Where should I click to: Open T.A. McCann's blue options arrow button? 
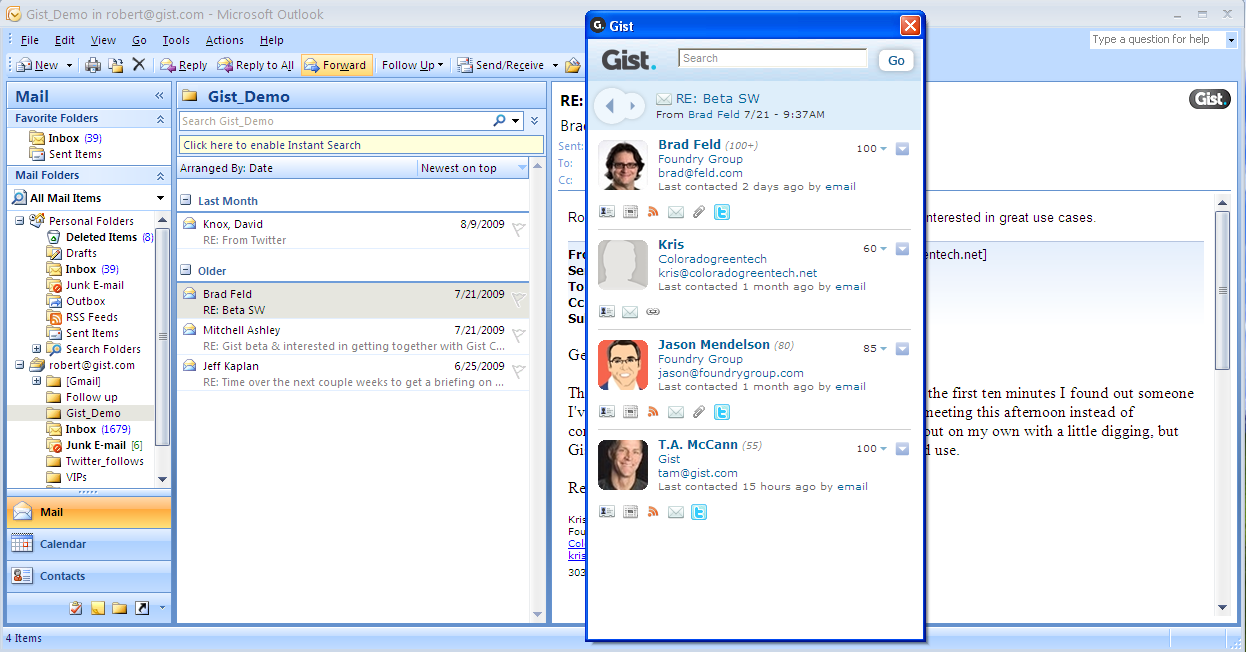(x=902, y=449)
